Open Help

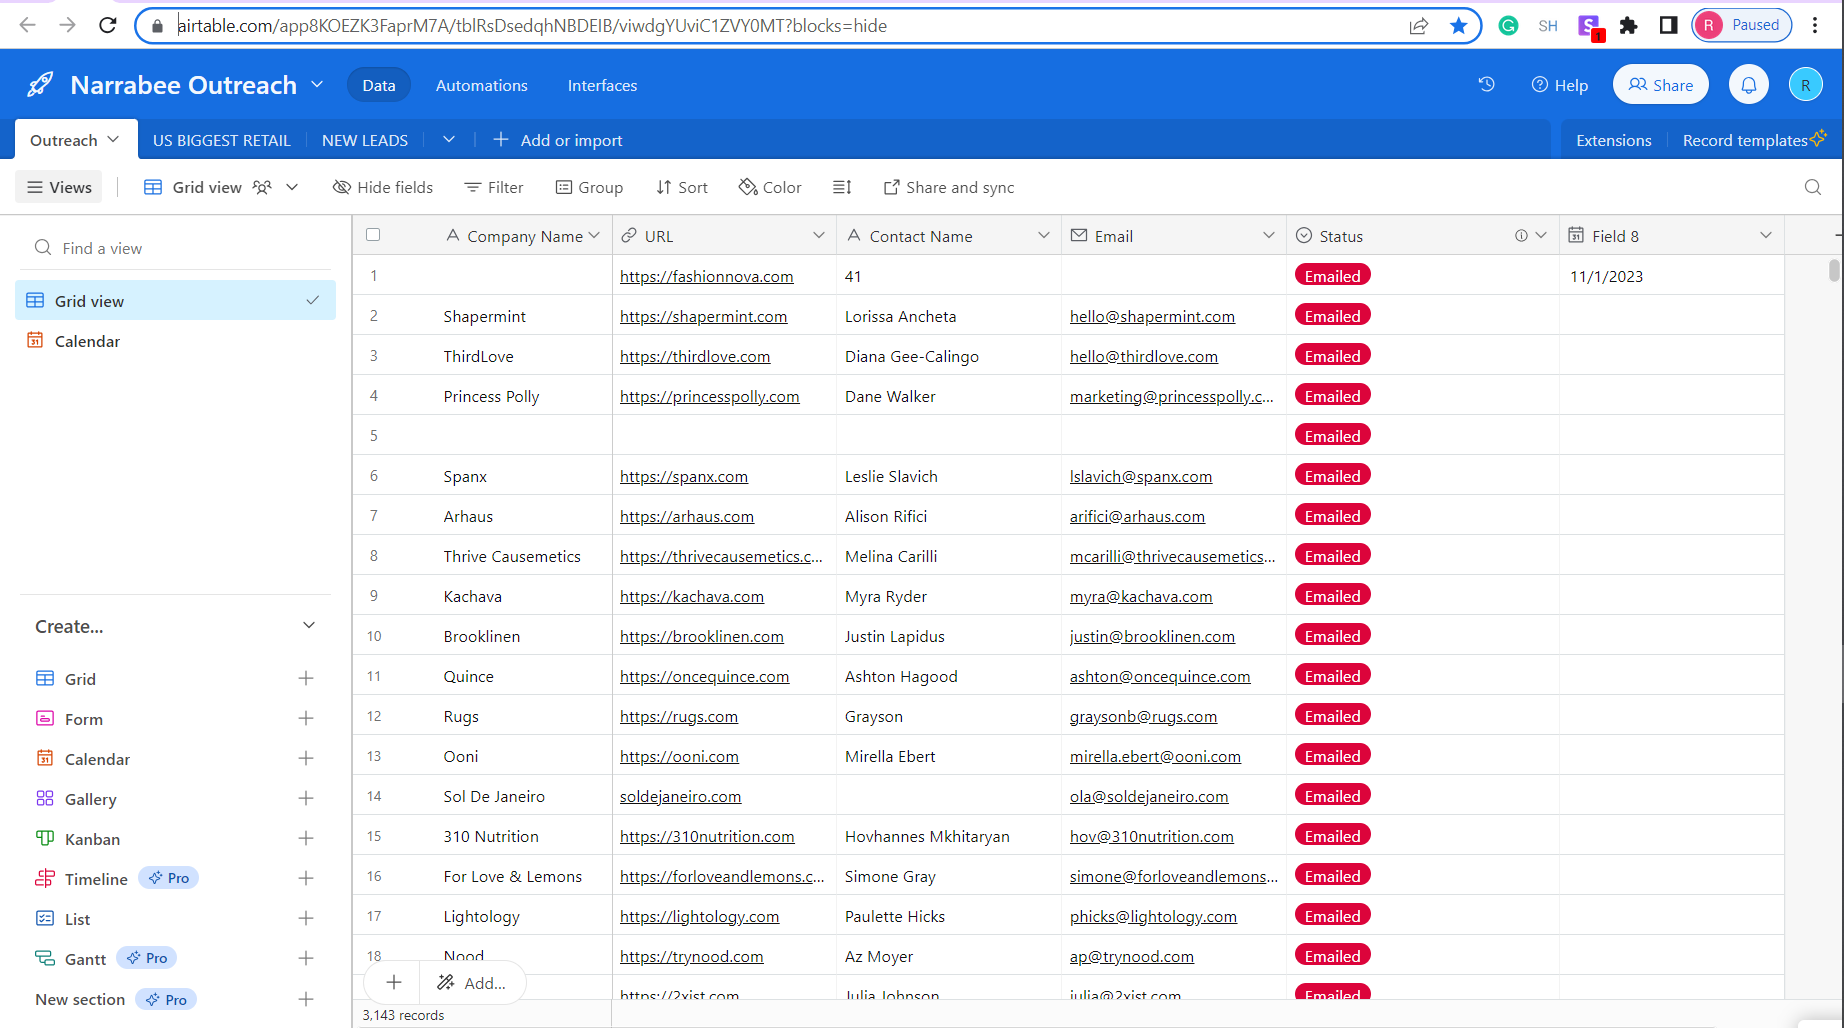[1560, 85]
